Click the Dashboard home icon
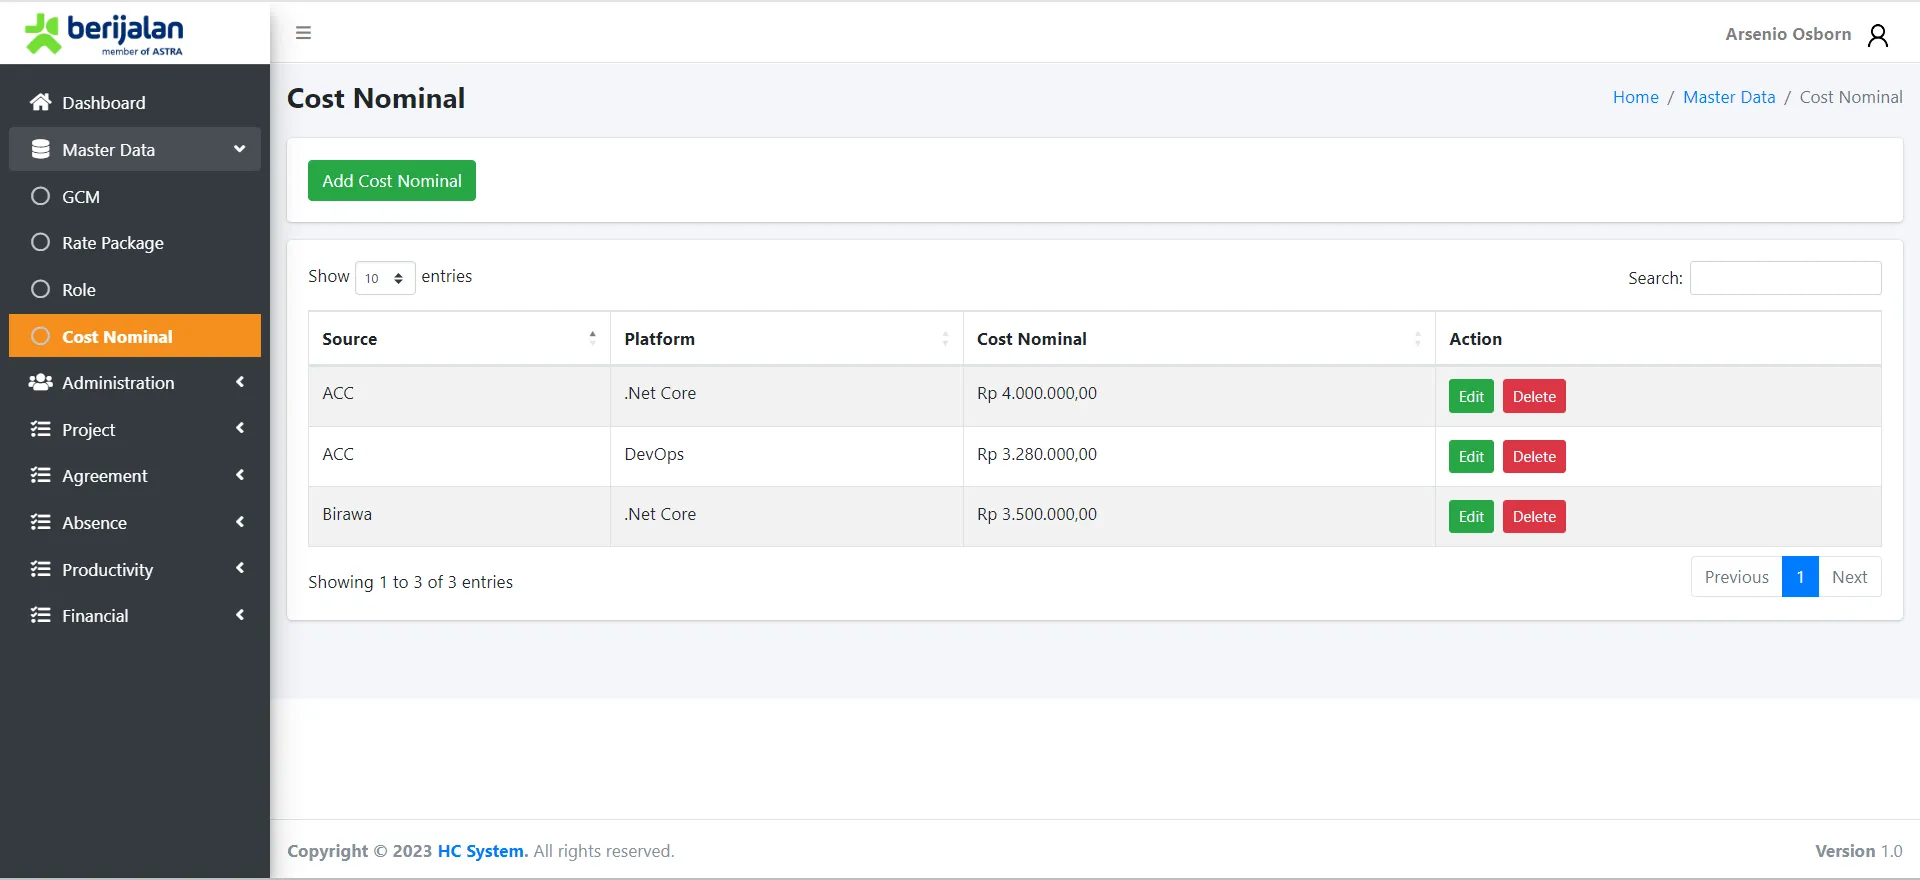The height and width of the screenshot is (880, 1920). click(40, 102)
